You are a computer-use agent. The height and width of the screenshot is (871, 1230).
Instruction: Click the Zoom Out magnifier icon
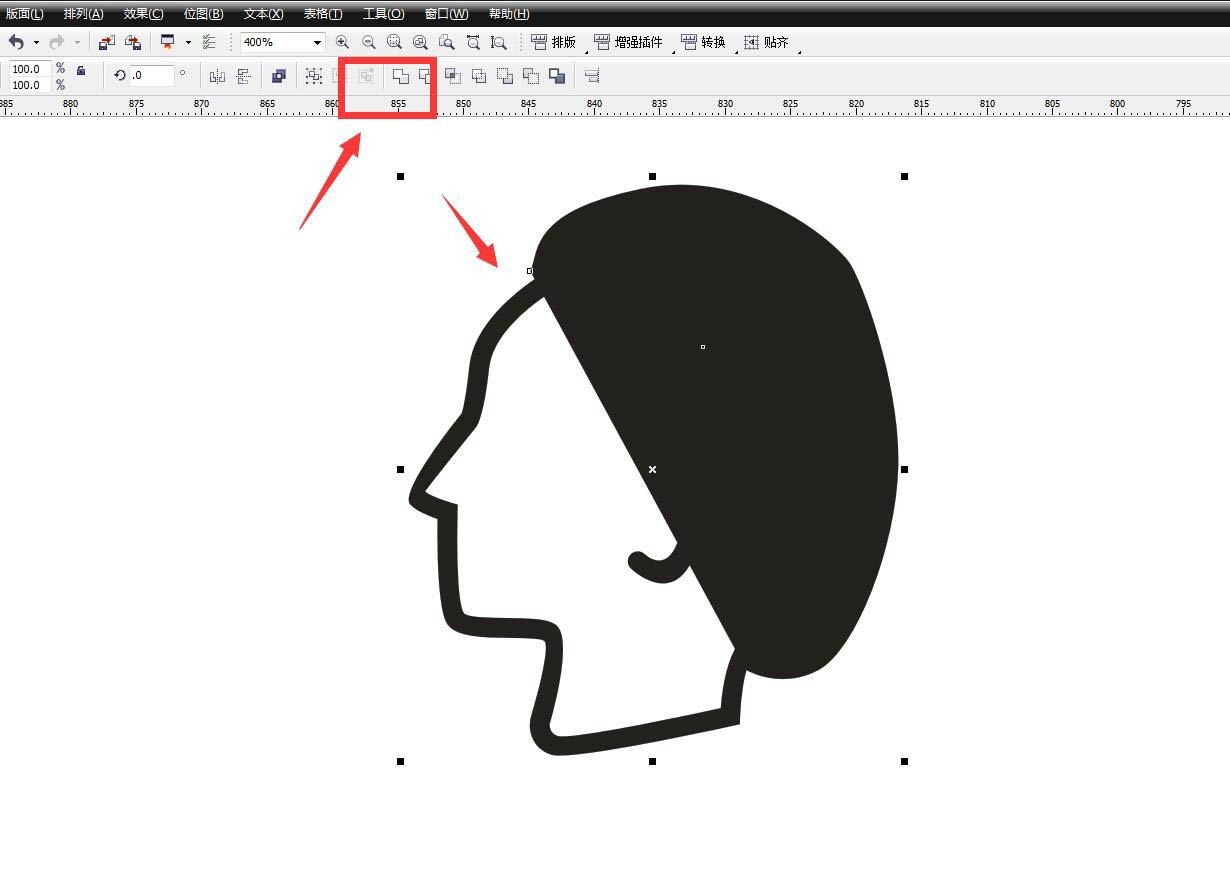pyautogui.click(x=368, y=42)
